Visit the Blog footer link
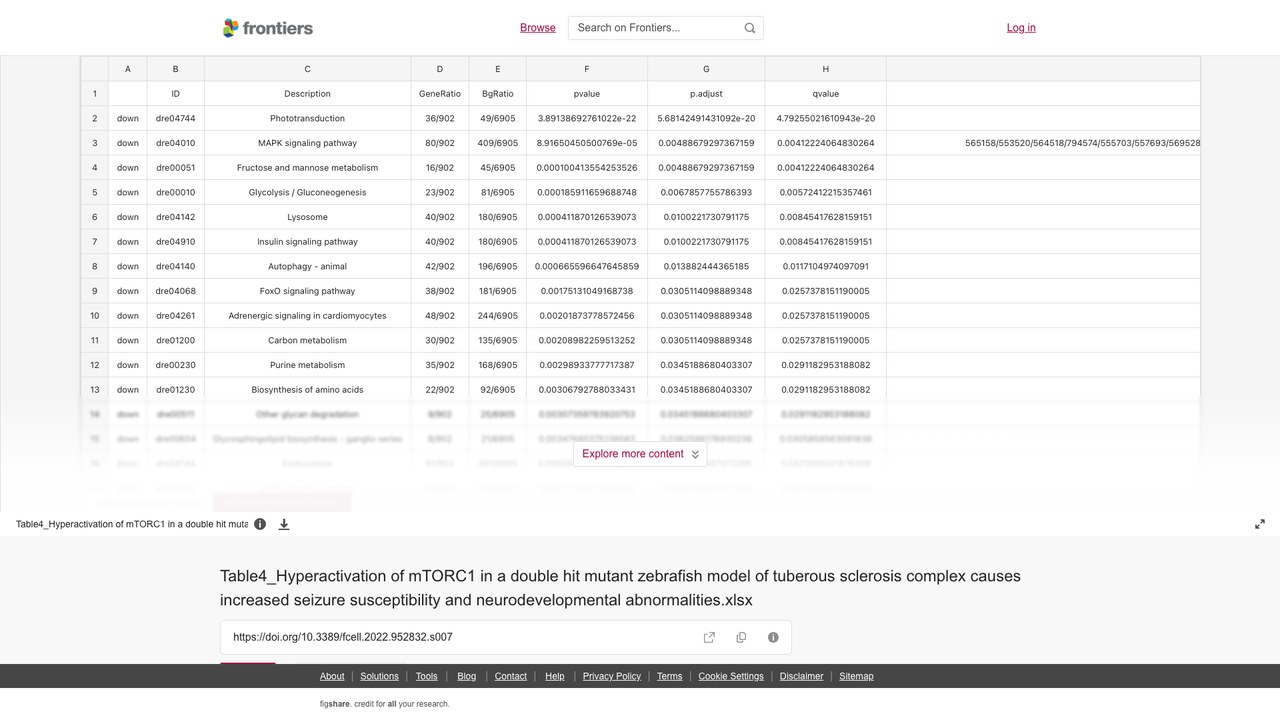The width and height of the screenshot is (1280, 720). (x=467, y=676)
